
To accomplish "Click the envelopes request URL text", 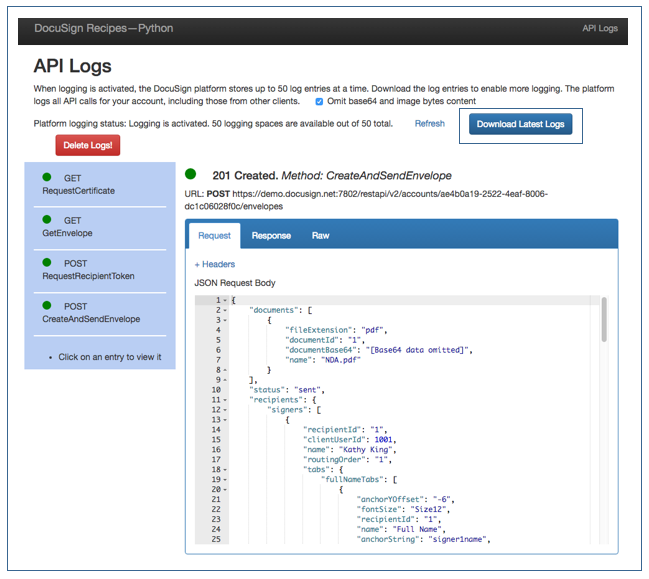I will click(x=366, y=200).
